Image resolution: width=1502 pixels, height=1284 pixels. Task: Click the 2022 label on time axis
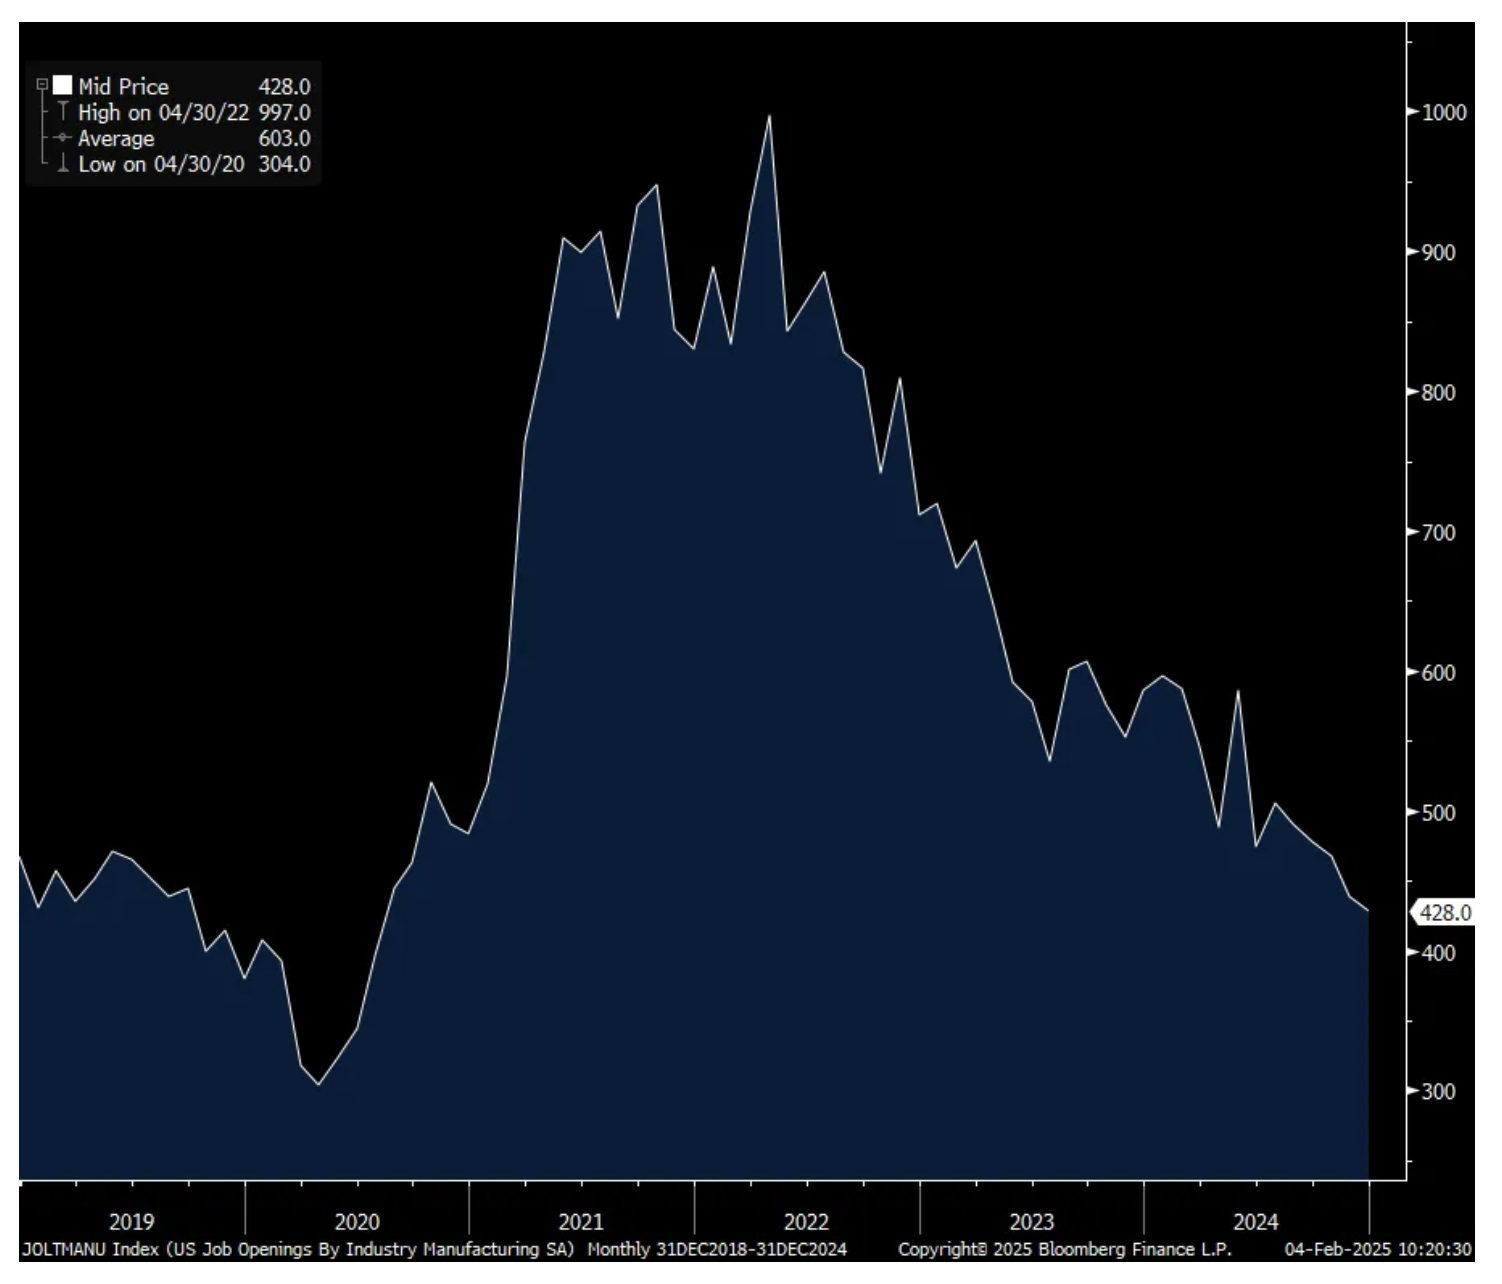pos(806,1222)
